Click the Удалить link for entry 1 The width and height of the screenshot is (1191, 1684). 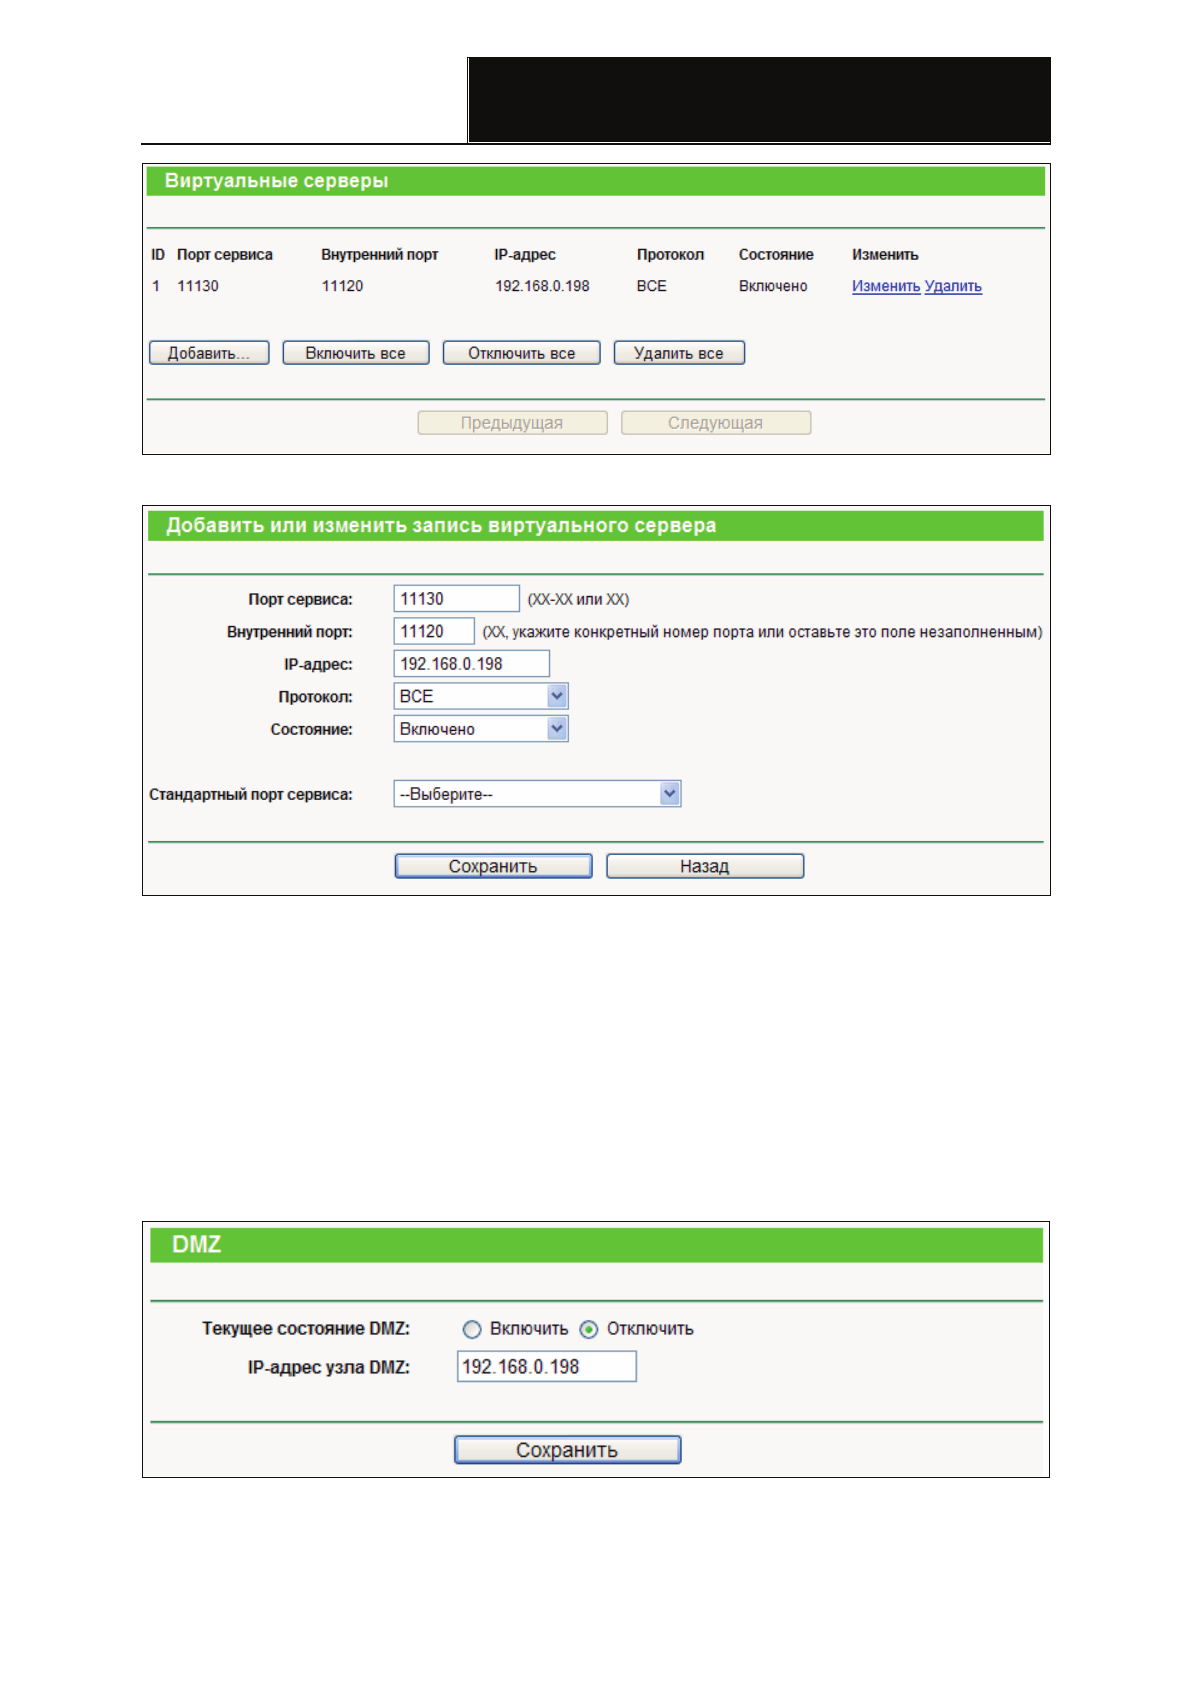(953, 286)
